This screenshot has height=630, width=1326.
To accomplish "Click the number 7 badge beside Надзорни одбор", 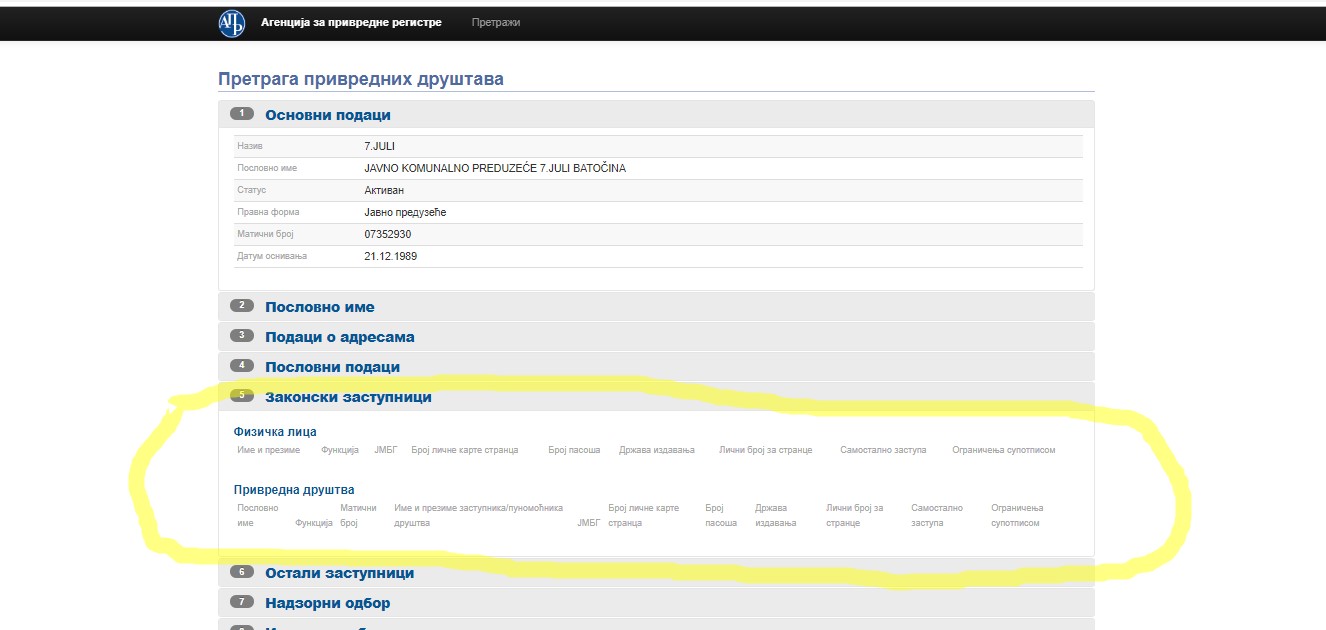I will point(242,602).
